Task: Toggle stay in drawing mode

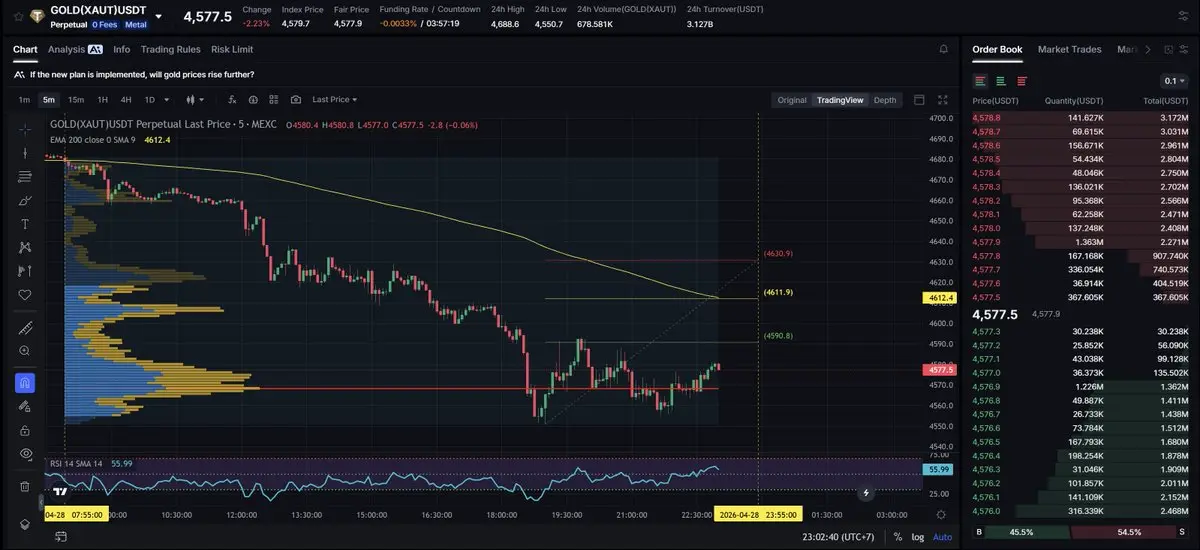Action: tap(25, 407)
